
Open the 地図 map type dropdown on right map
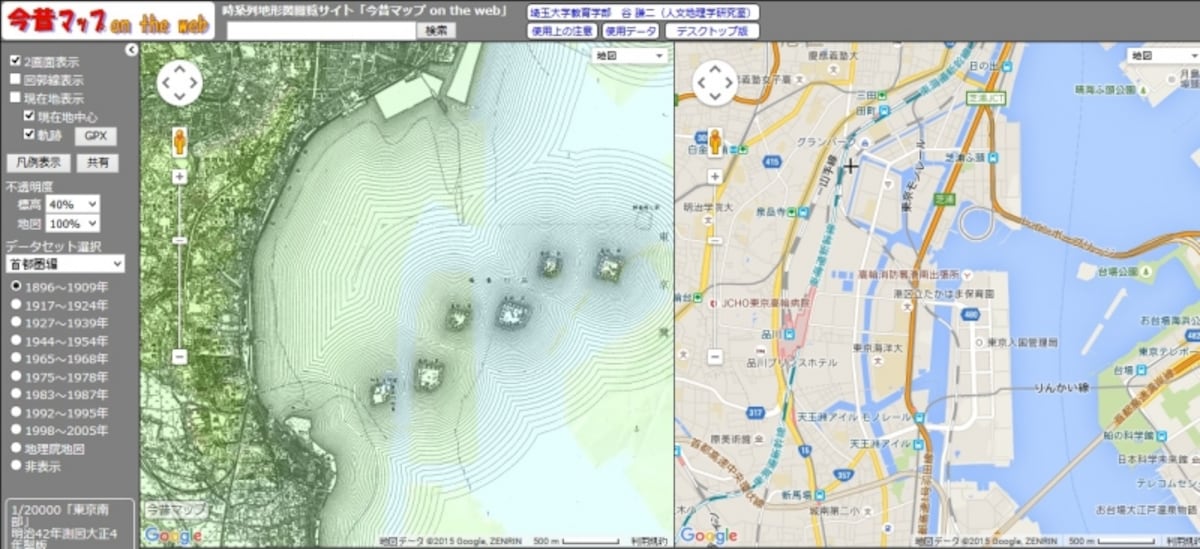[1163, 56]
